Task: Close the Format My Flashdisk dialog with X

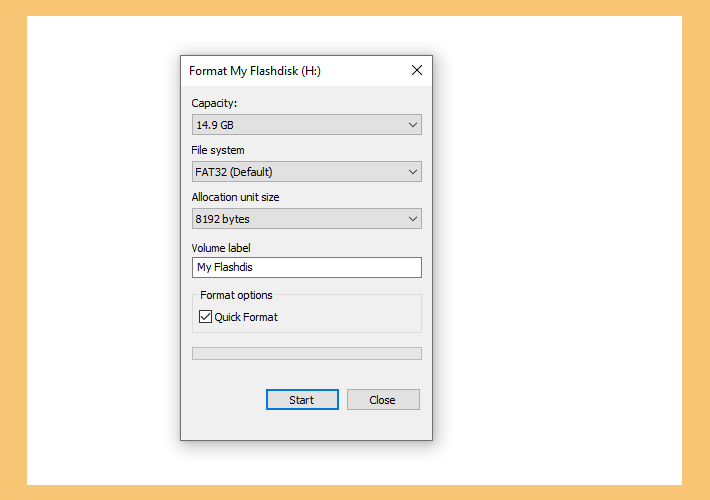Action: pos(417,70)
